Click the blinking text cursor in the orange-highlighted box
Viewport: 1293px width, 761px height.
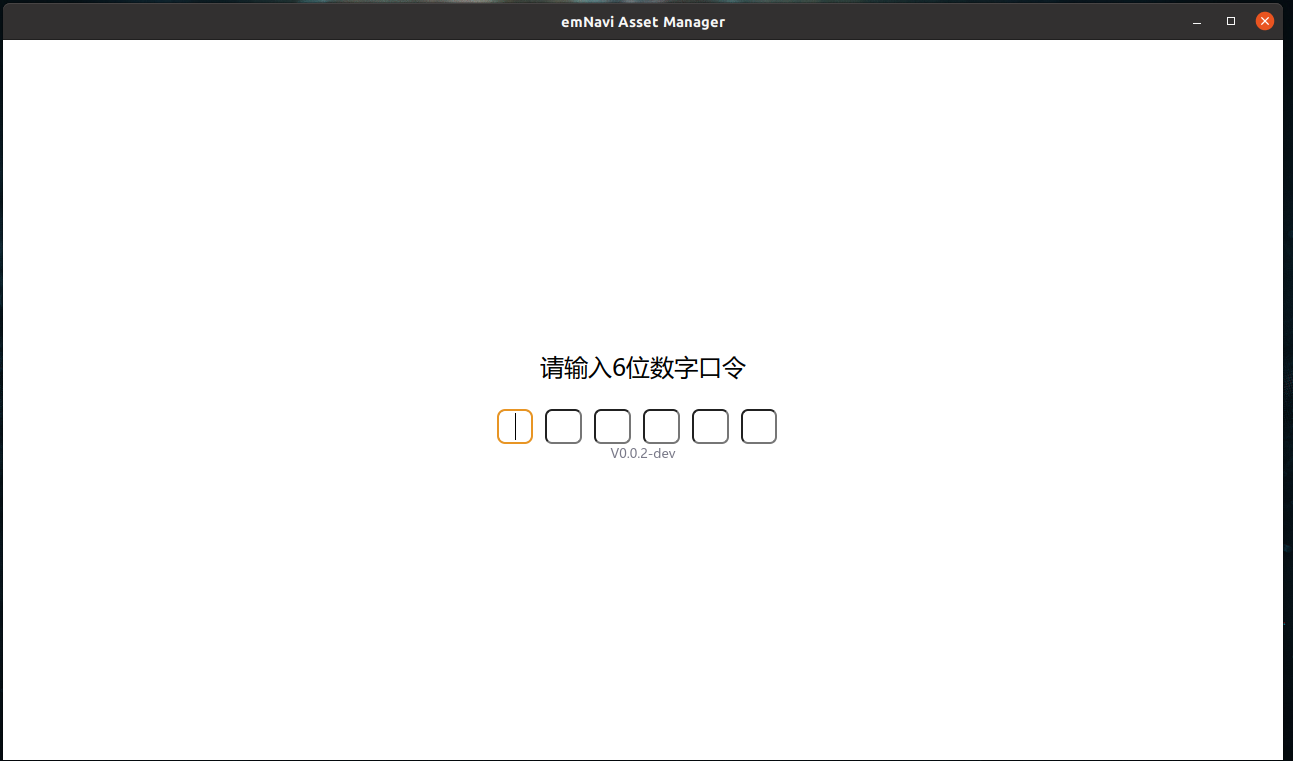click(x=516, y=427)
